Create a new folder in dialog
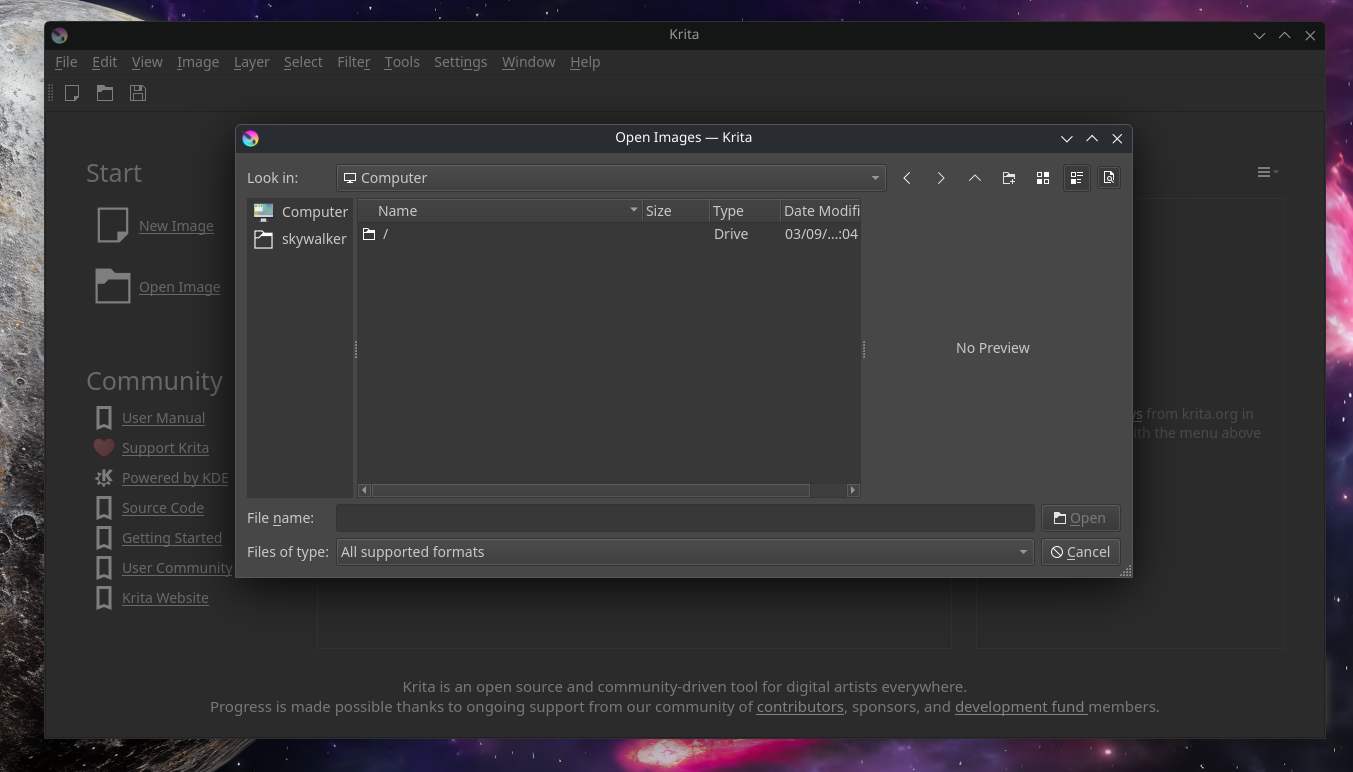Image resolution: width=1353 pixels, height=772 pixels. 1009,178
